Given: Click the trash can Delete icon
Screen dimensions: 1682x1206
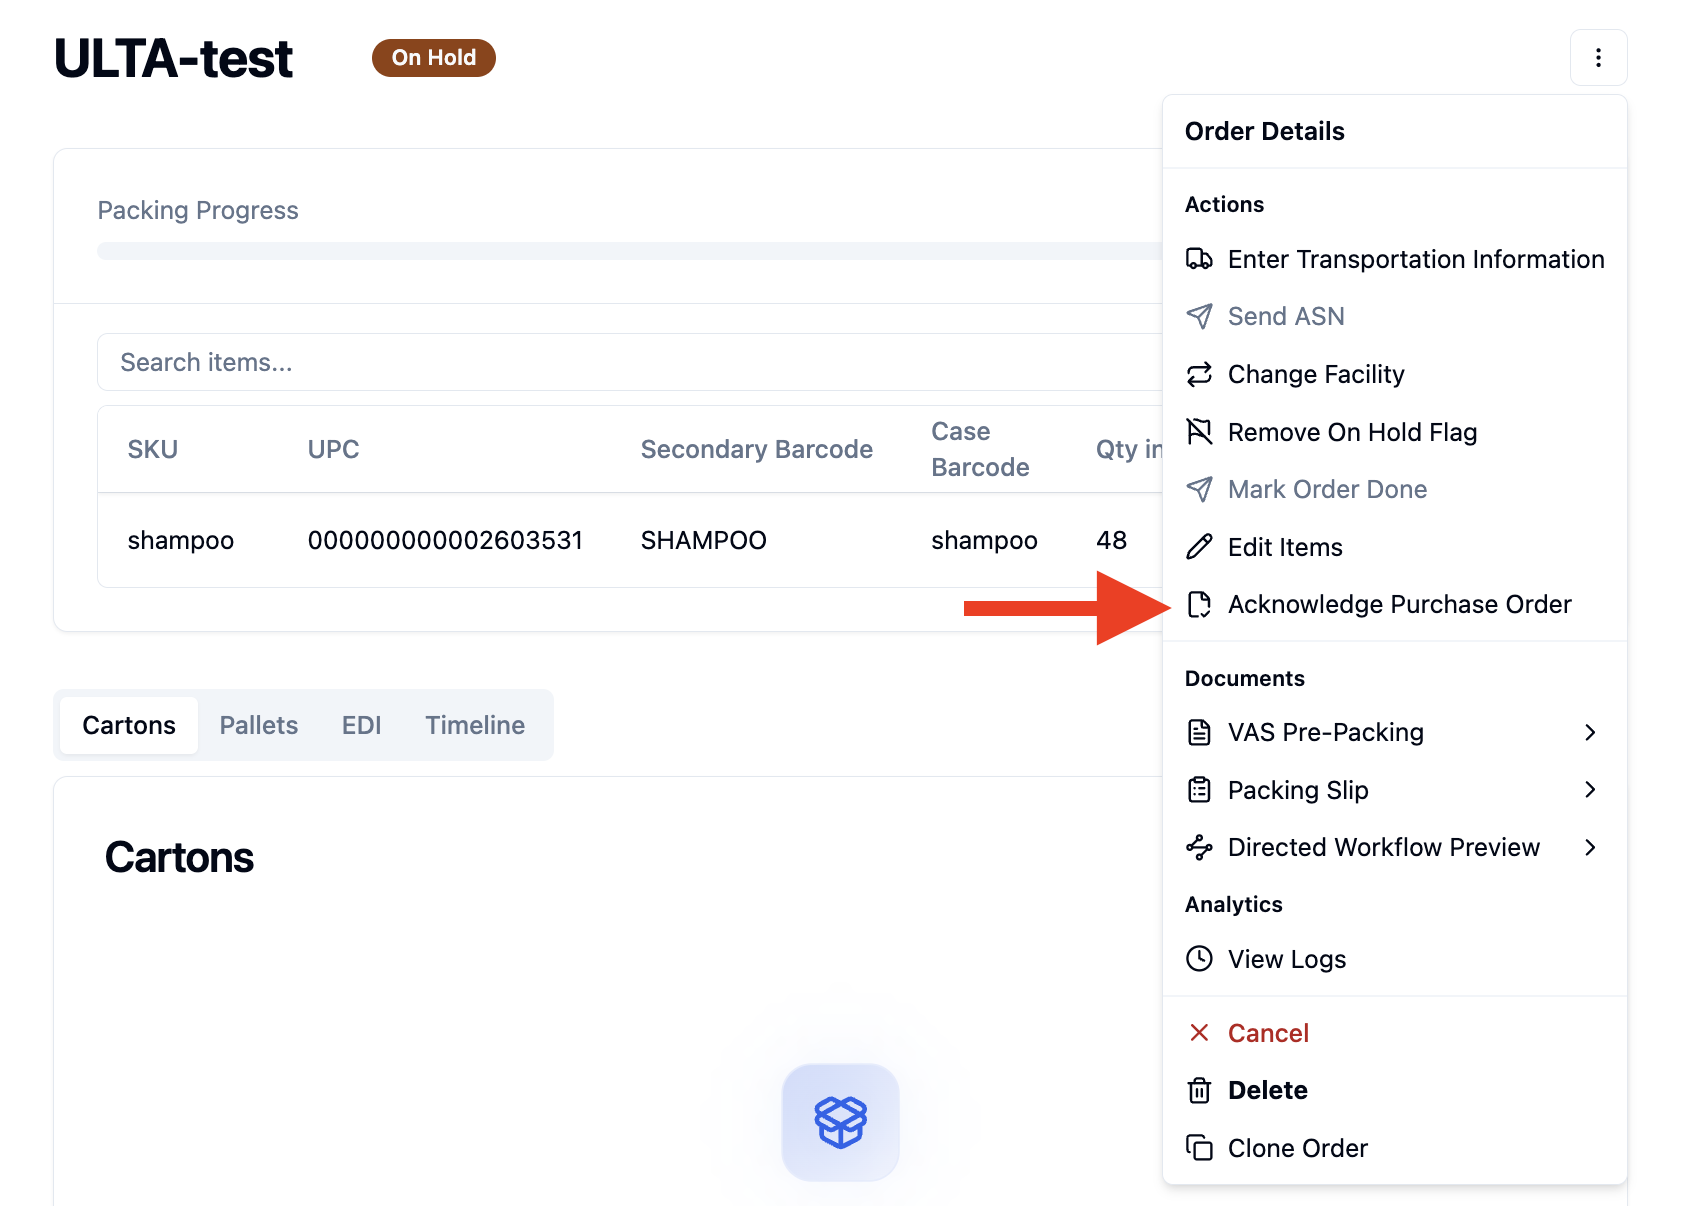Looking at the screenshot, I should click(x=1199, y=1090).
